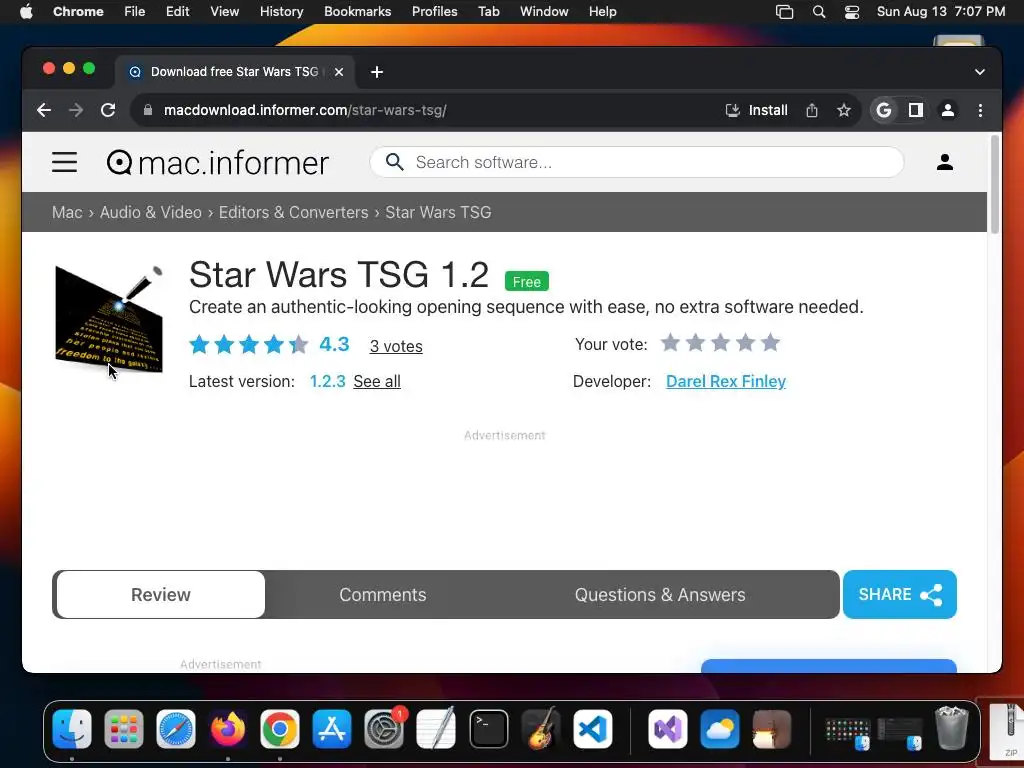This screenshot has height=768, width=1024.
Task: Open the user account icon on the page
Action: [x=944, y=162]
